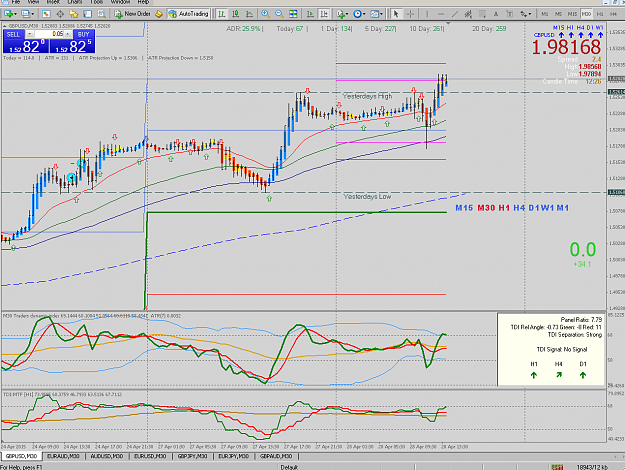The width and height of the screenshot is (625, 470).
Task: Switch to M1 timeframe
Action: tap(544, 14)
